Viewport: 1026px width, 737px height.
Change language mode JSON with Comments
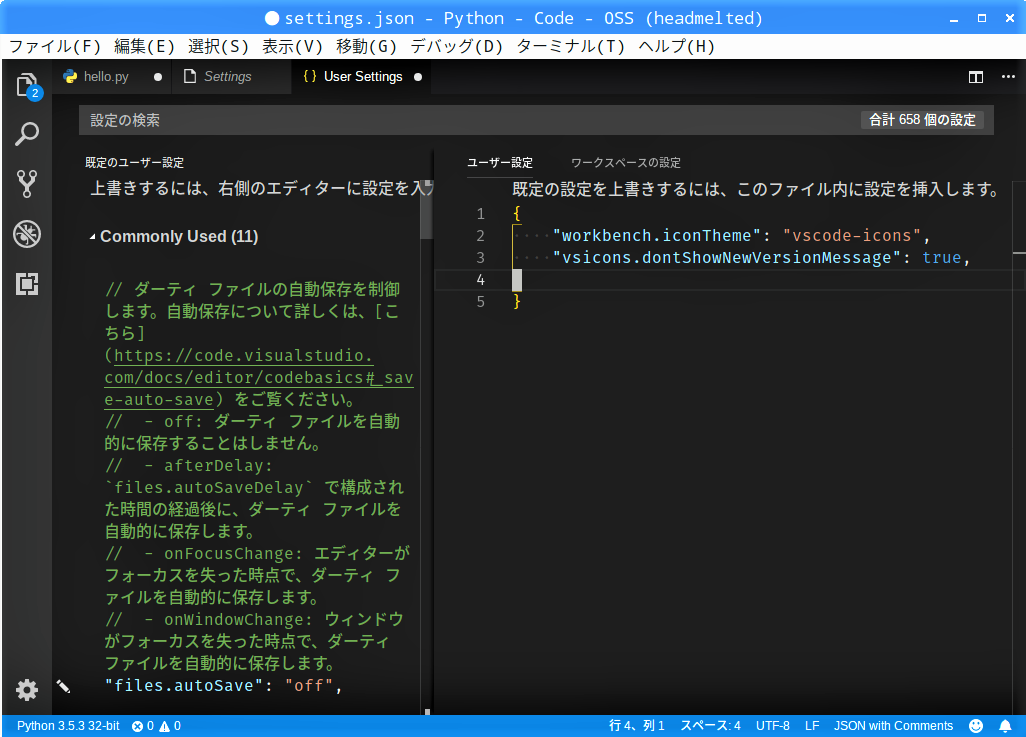tap(893, 726)
